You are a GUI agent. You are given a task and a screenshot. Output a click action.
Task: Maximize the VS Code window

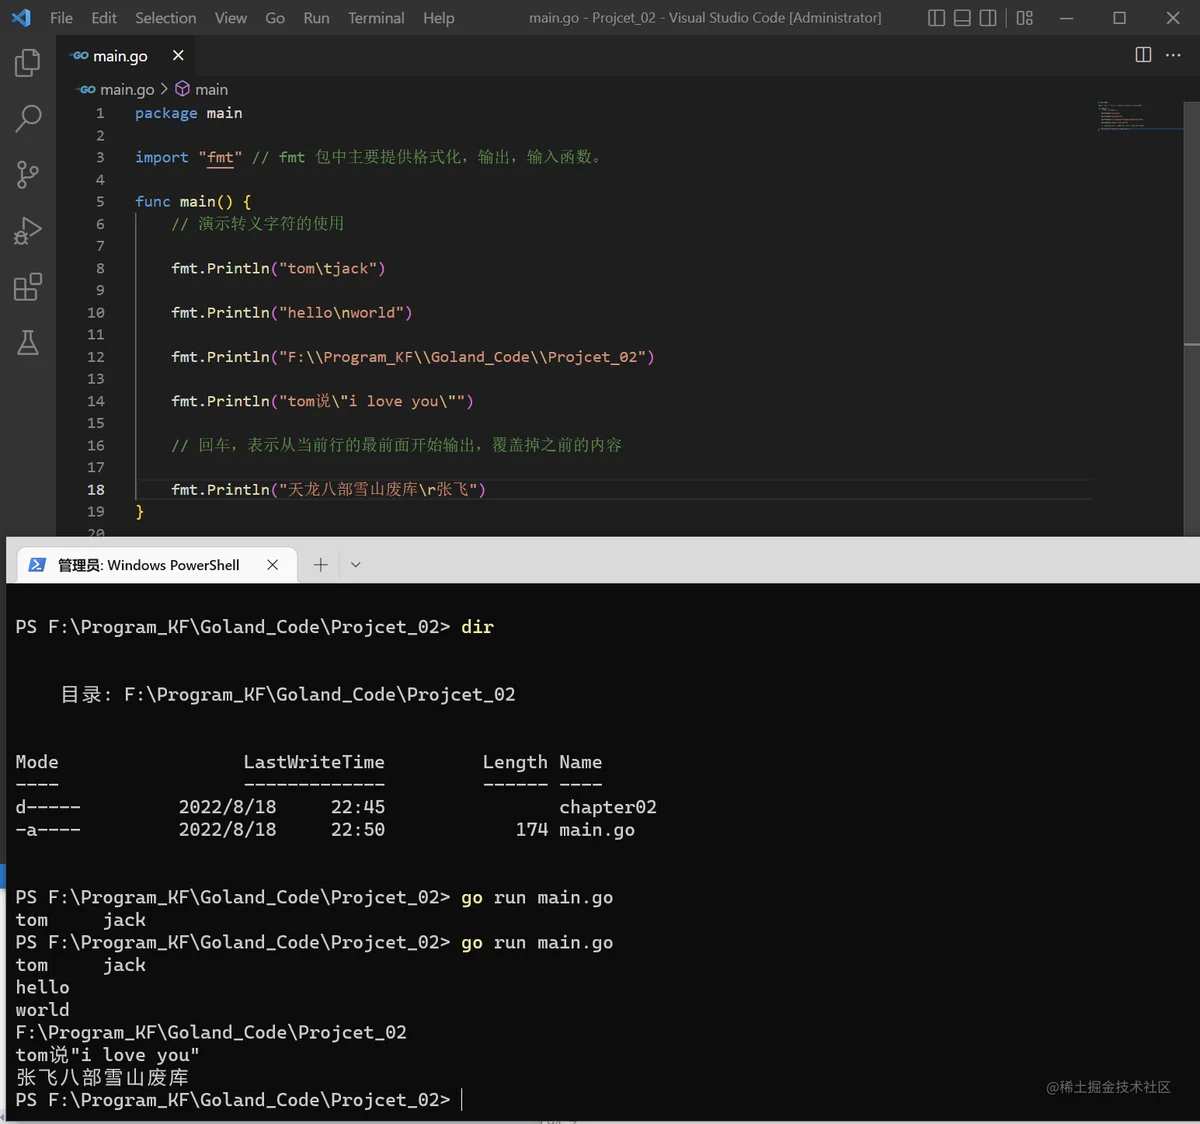coord(1119,18)
